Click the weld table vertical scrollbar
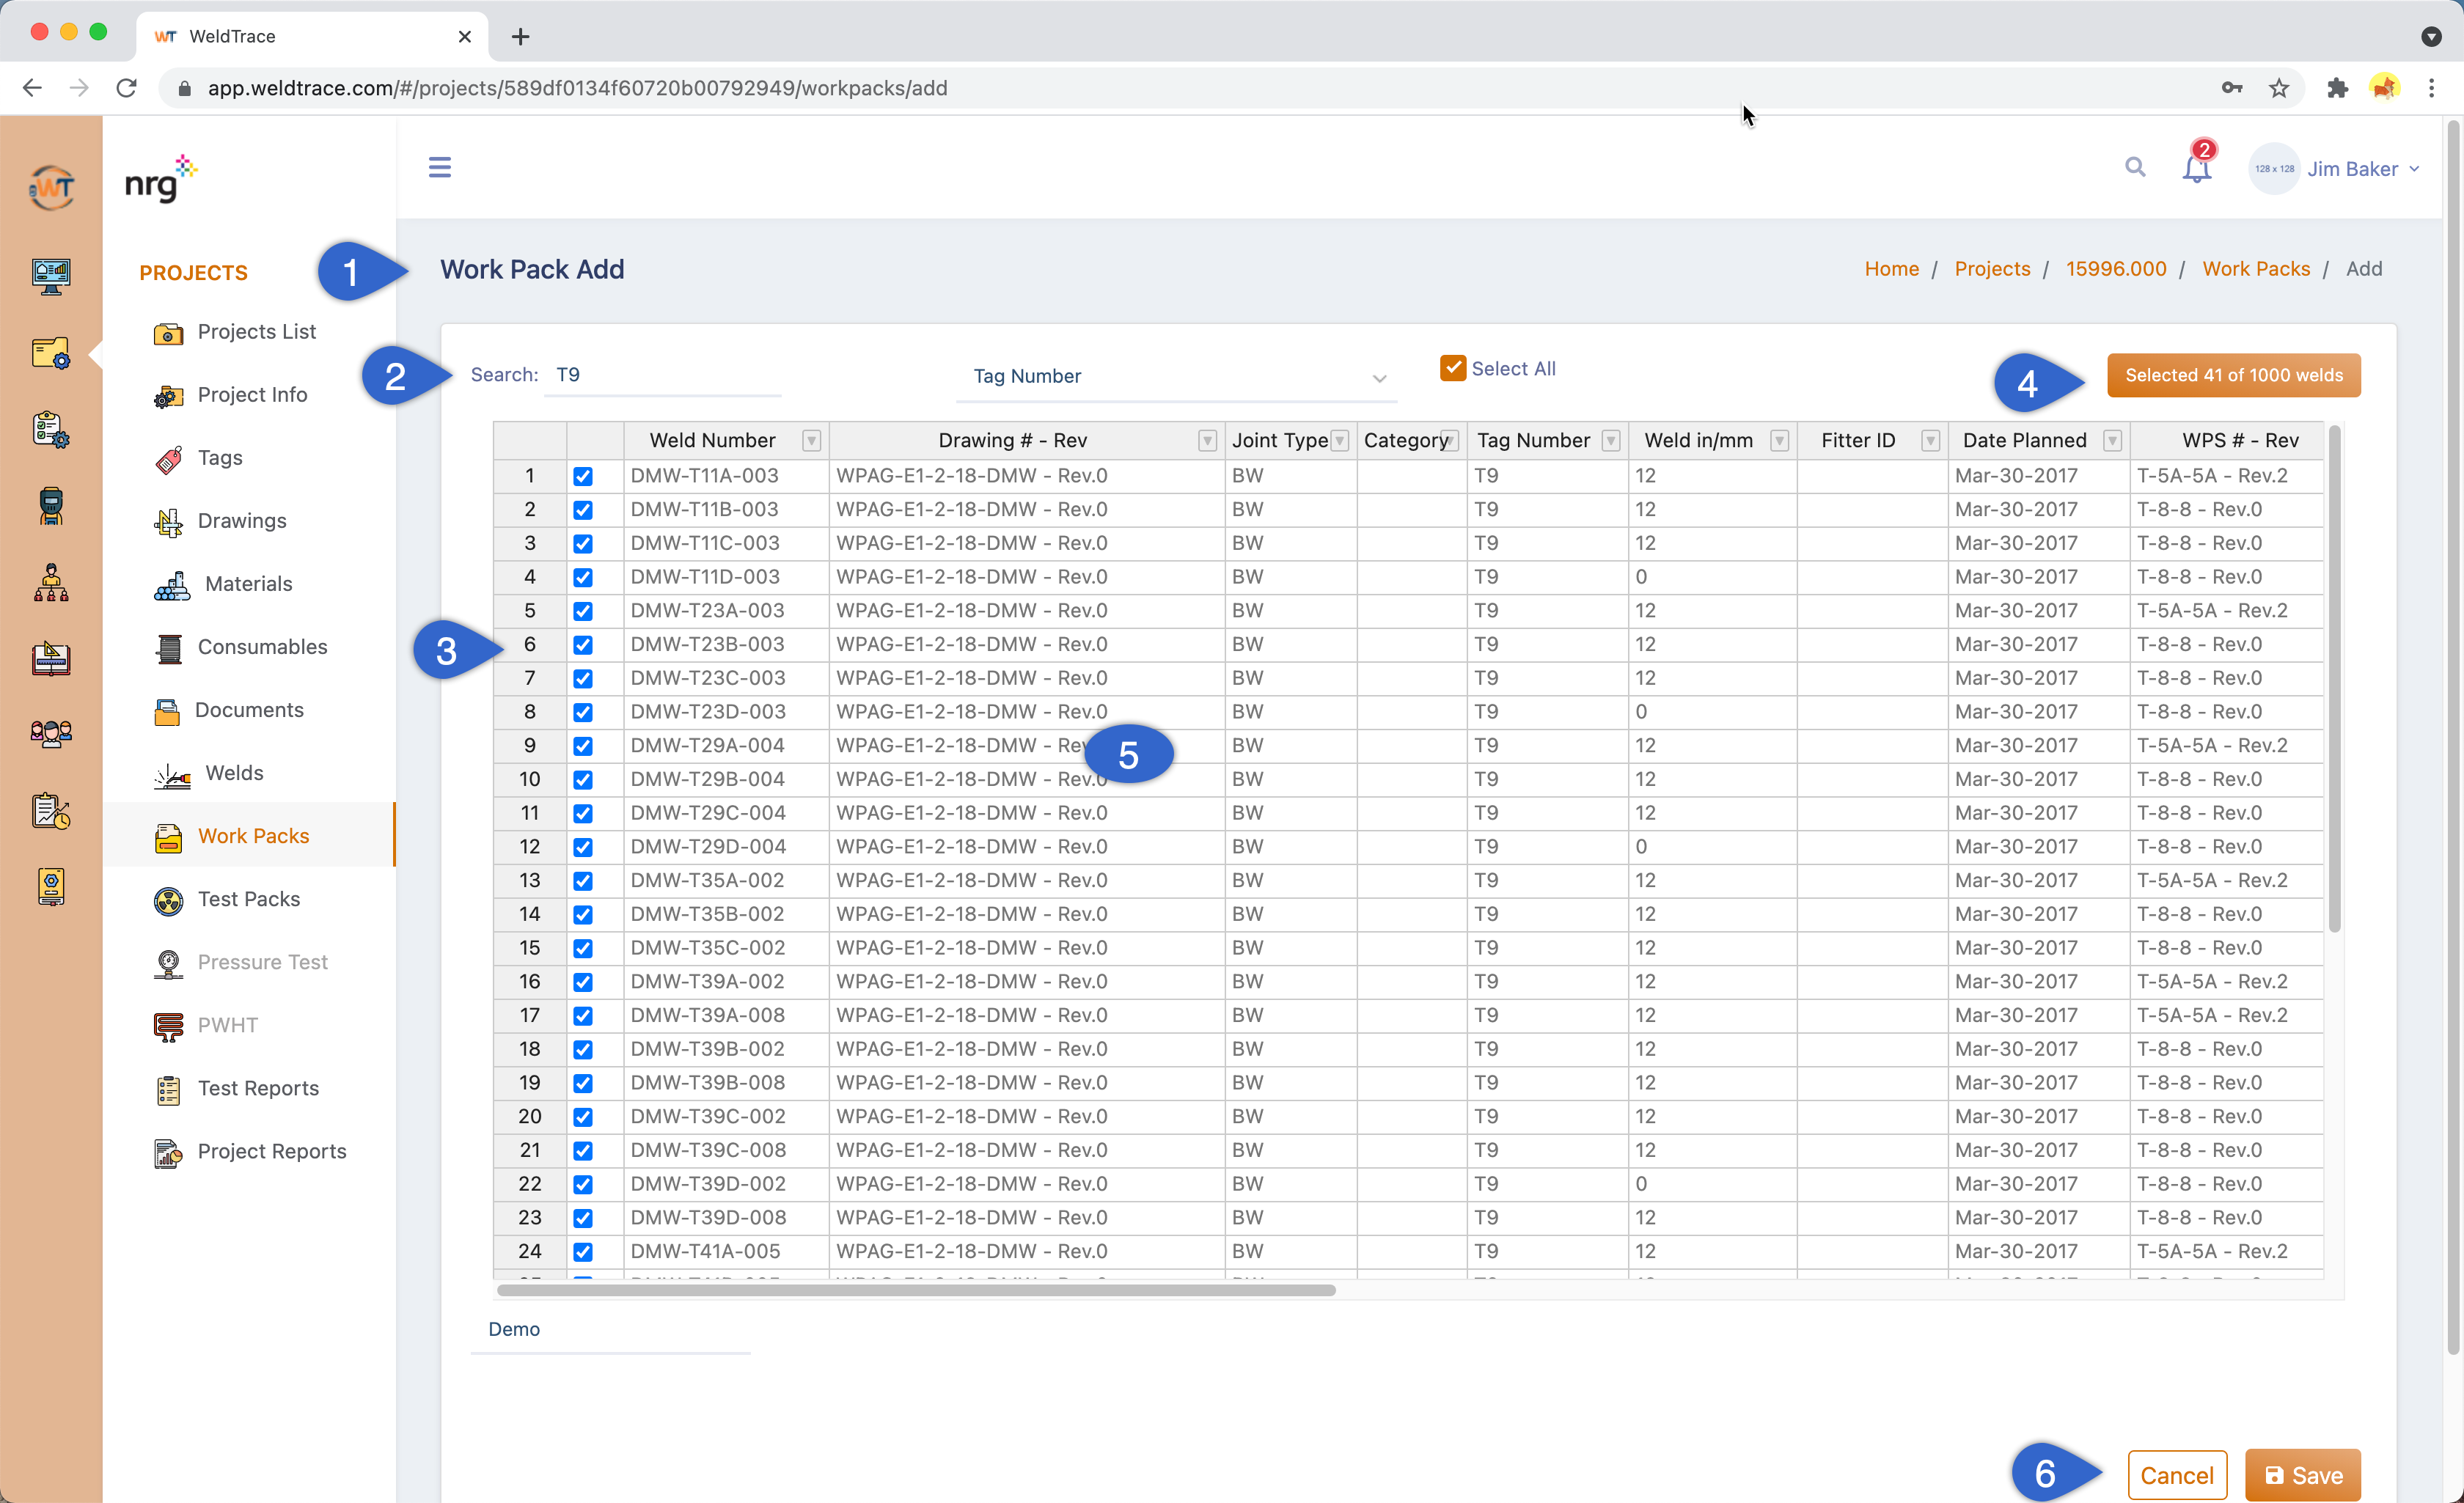The height and width of the screenshot is (1503, 2464). [x=2334, y=680]
